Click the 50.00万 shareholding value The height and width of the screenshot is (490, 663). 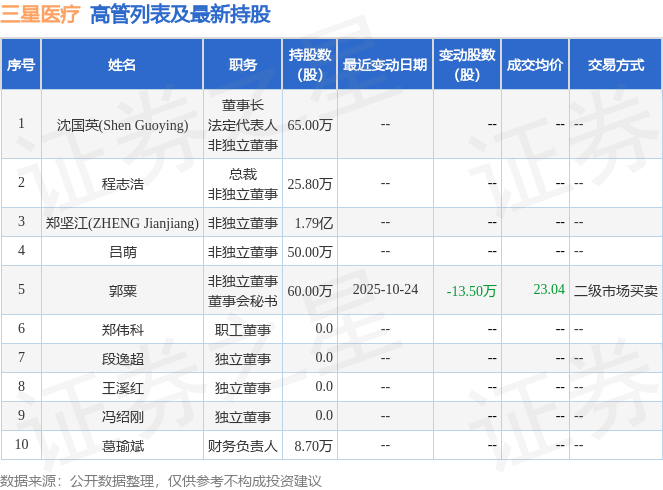pos(310,252)
